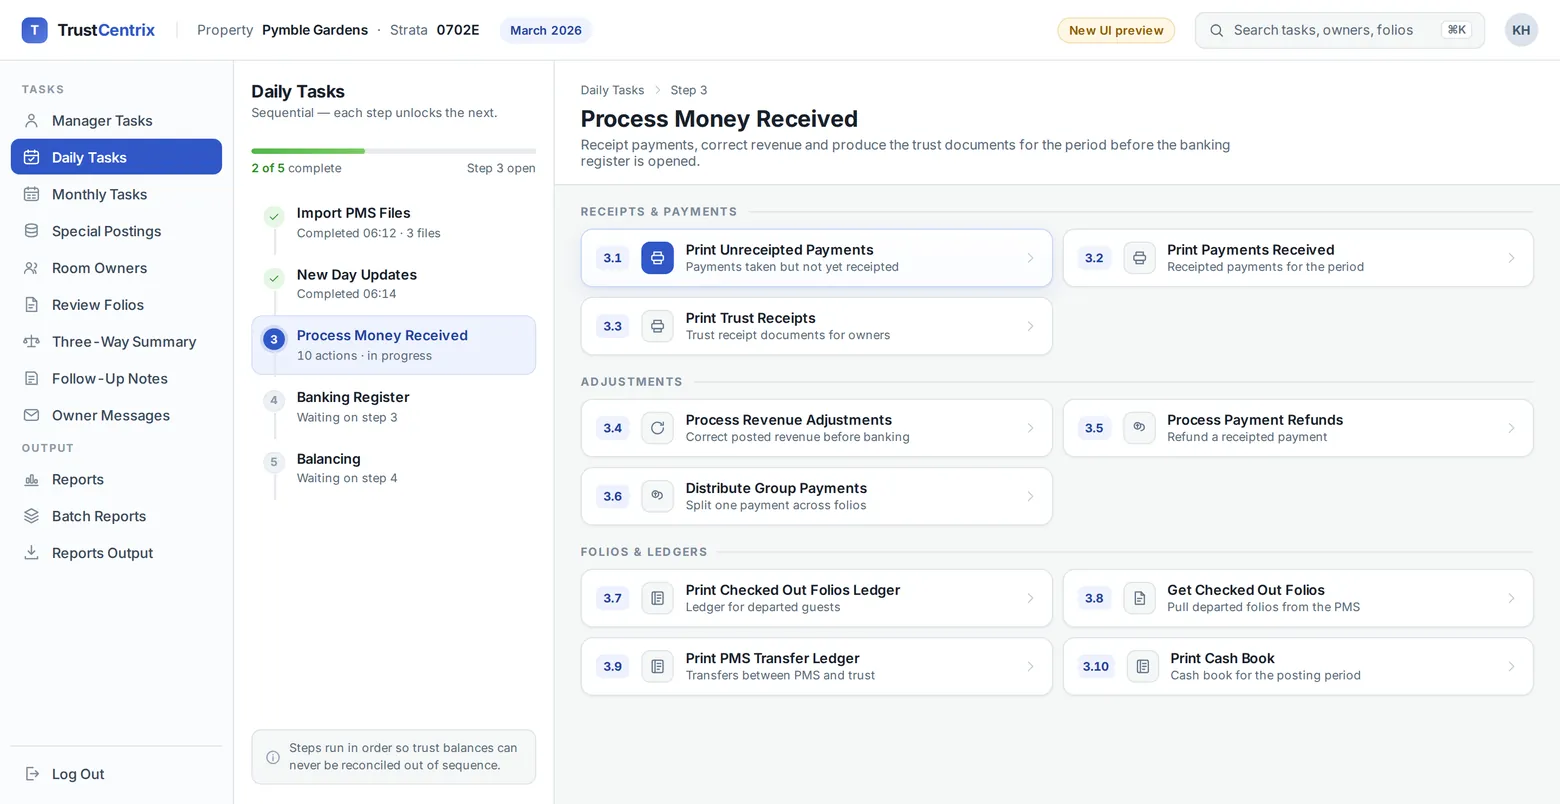Viewport: 1560px width, 804px height.
Task: Select the March 2026 period chip
Action: (546, 30)
